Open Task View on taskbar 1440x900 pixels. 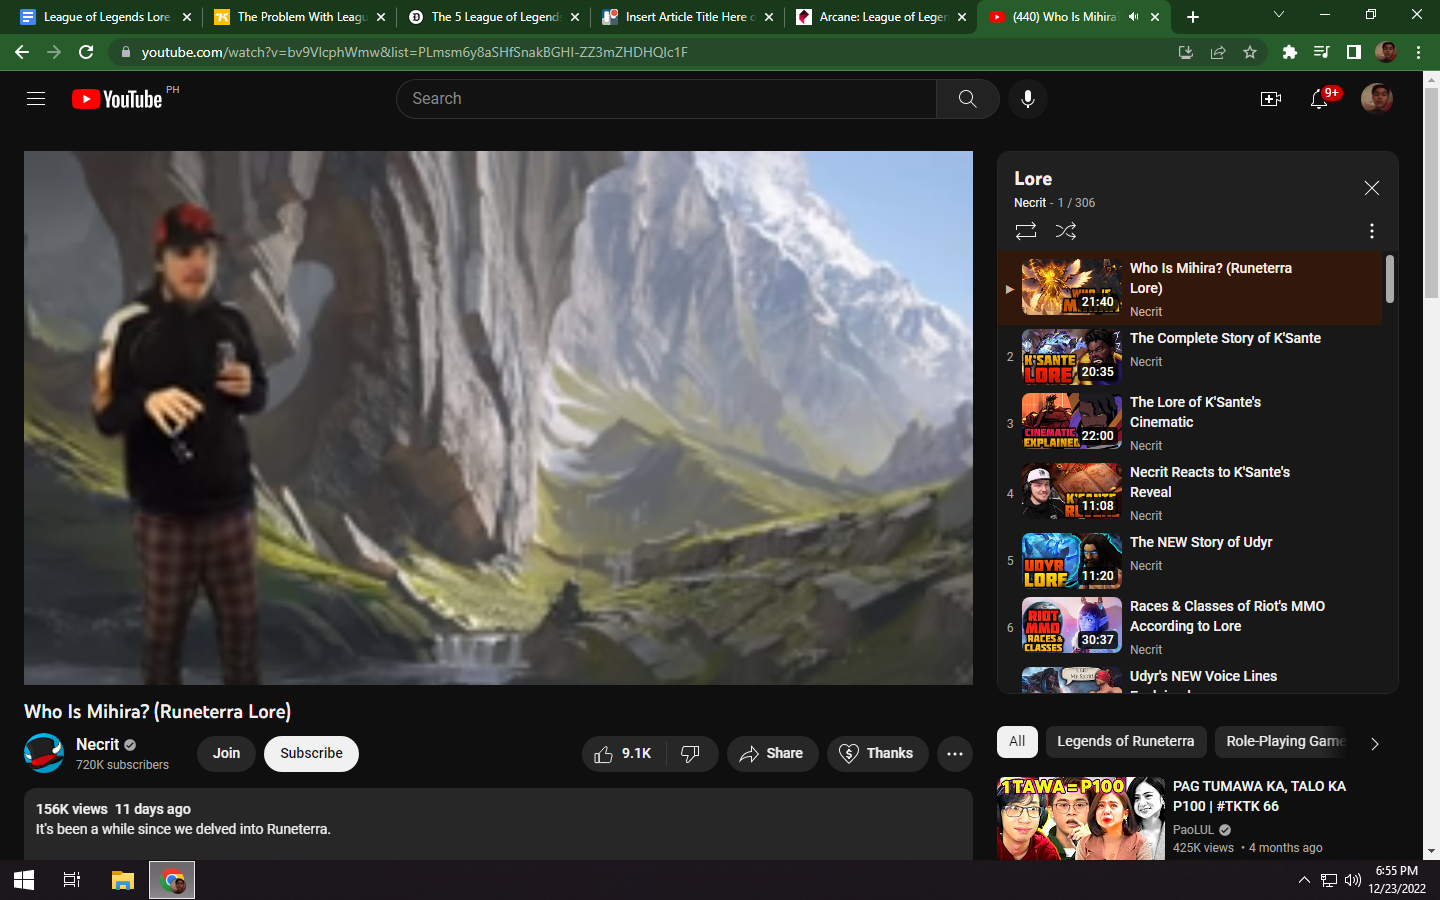pos(72,880)
